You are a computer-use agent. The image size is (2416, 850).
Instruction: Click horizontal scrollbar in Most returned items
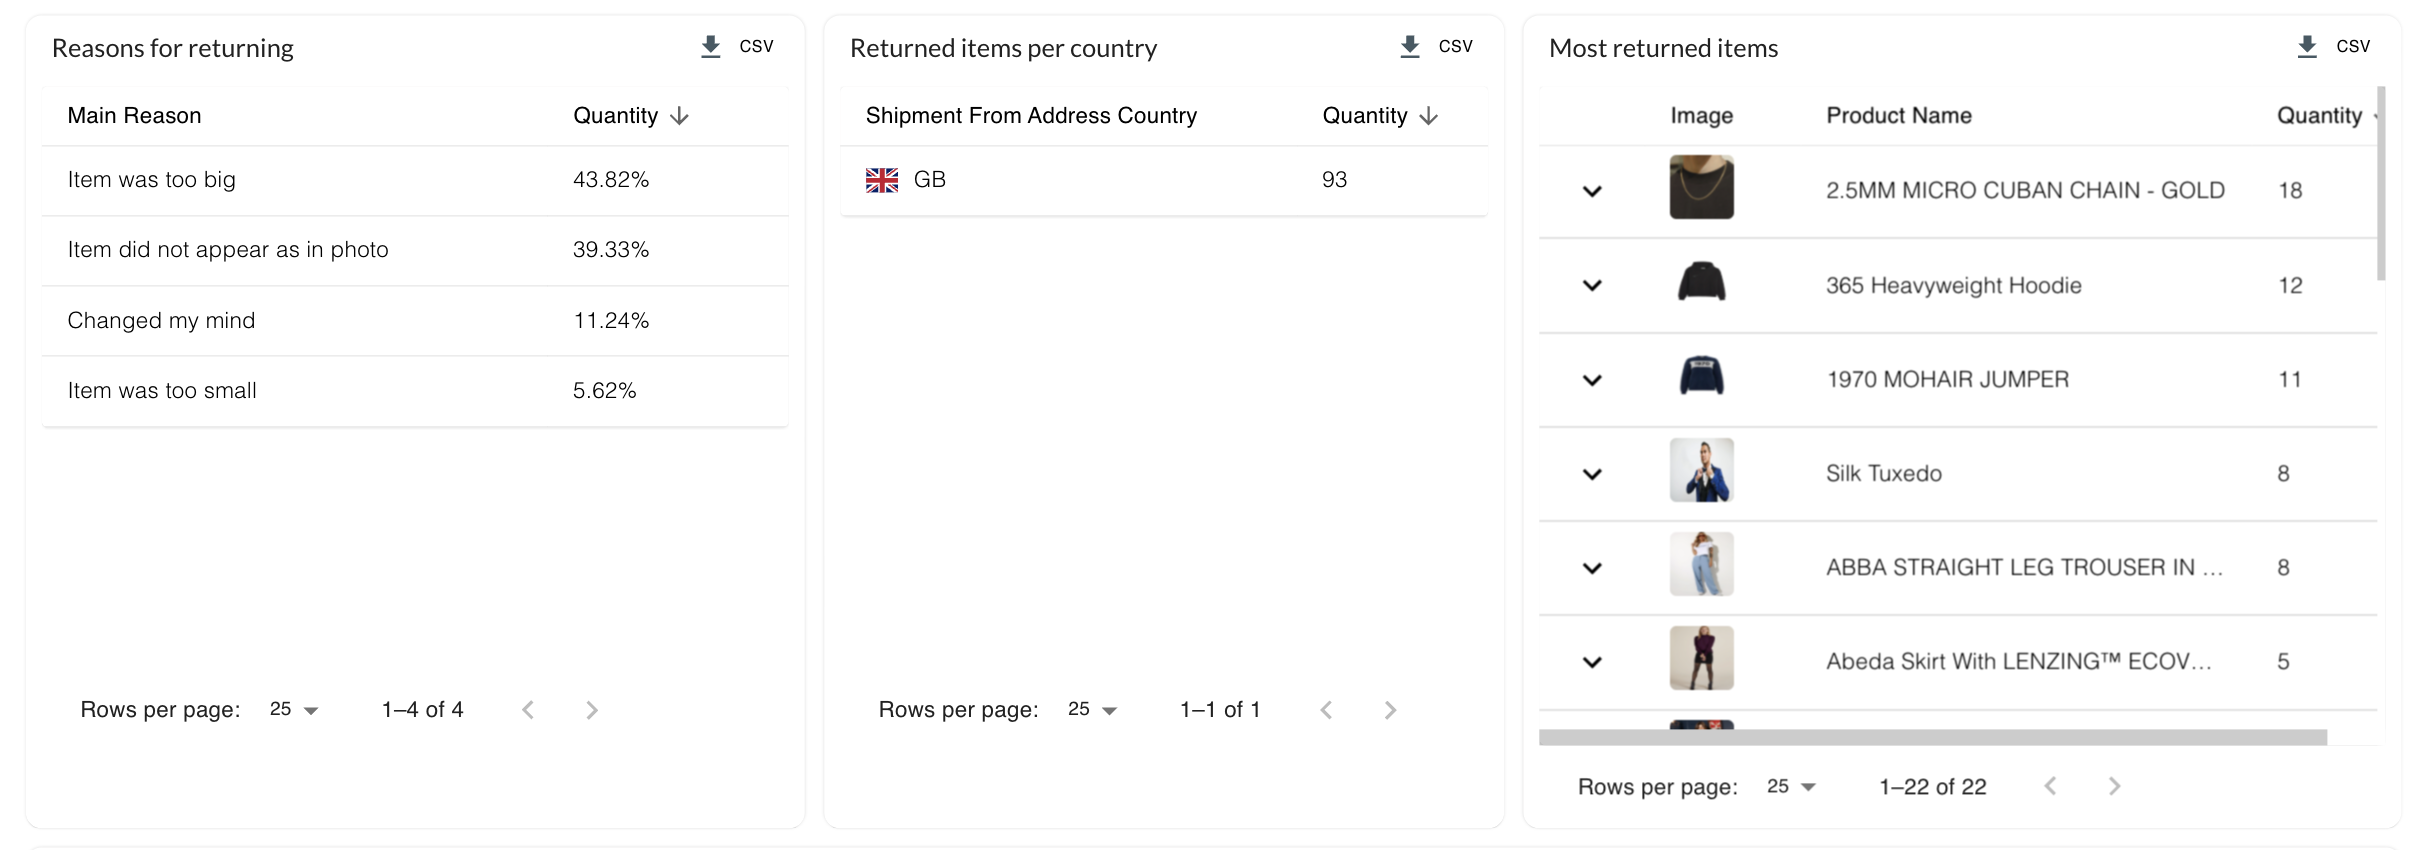click(x=1932, y=738)
